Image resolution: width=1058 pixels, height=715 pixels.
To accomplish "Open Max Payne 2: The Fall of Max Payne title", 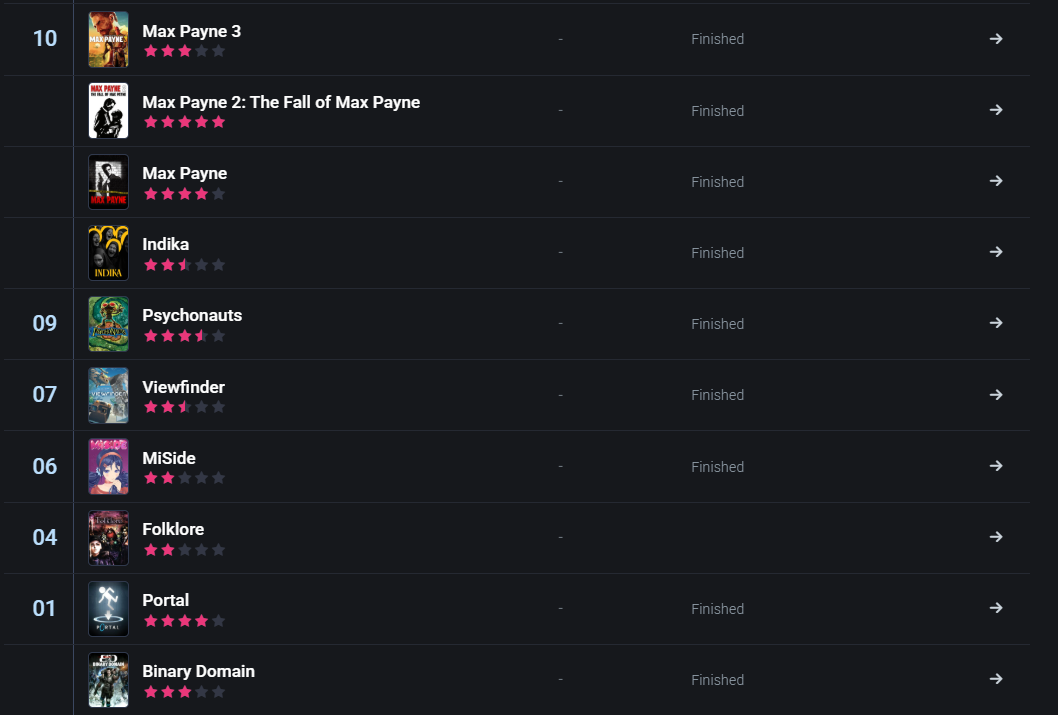I will [281, 102].
